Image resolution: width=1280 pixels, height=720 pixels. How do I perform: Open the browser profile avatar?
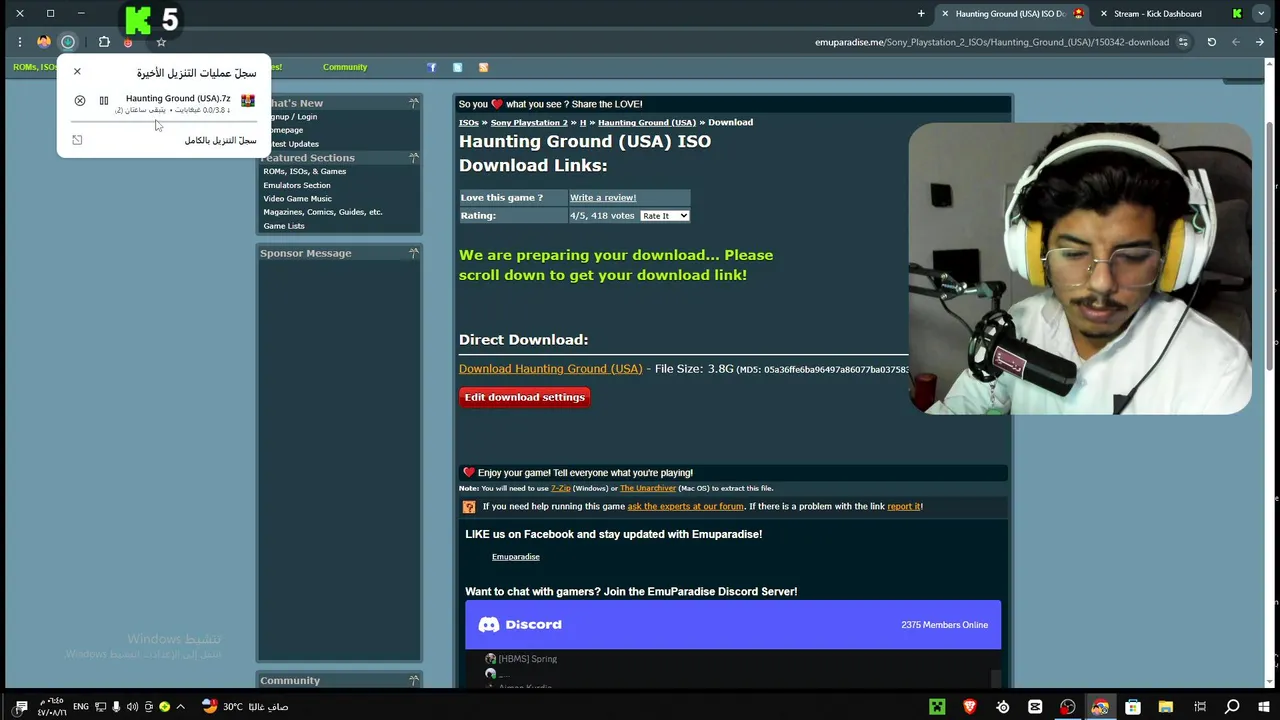(44, 42)
